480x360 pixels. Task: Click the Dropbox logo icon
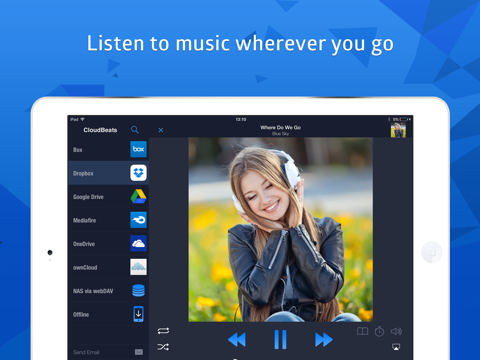138,173
